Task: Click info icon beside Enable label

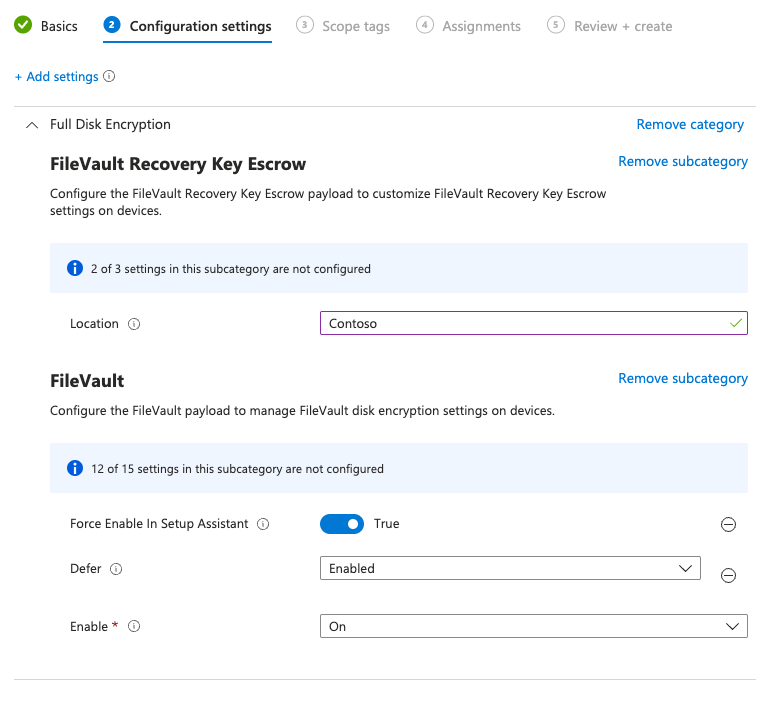Action: tap(134, 627)
